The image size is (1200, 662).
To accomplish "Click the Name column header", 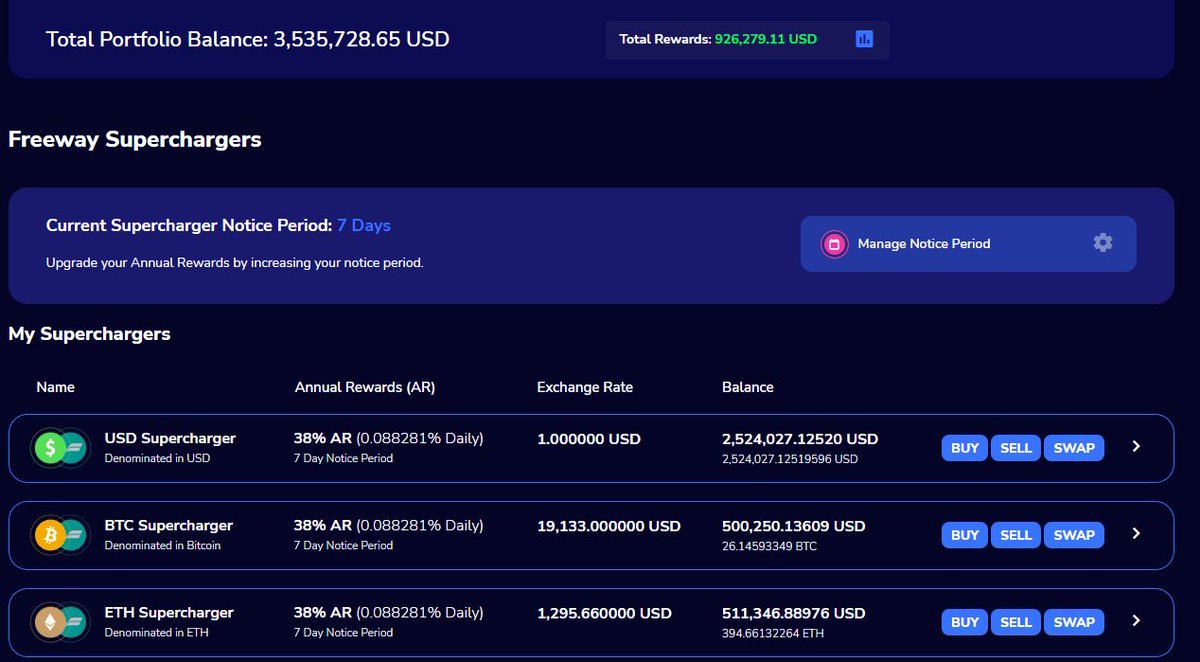I will tap(55, 387).
